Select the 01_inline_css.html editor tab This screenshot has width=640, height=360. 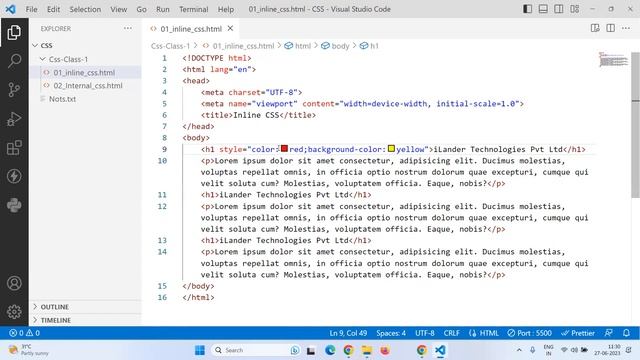(x=191, y=29)
